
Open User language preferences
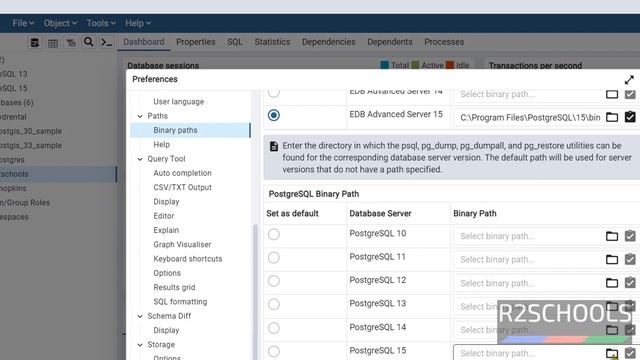178,102
